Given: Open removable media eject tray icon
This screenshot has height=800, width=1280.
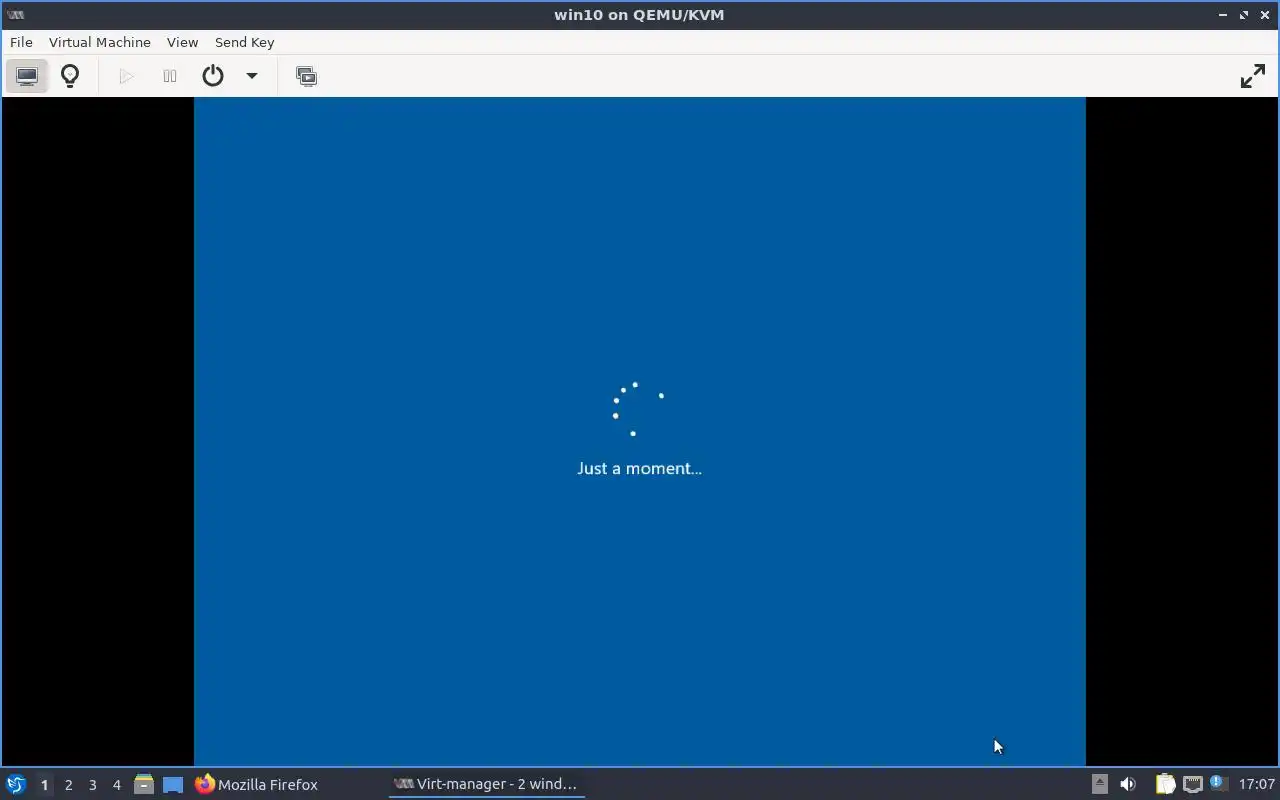Looking at the screenshot, I should [x=1099, y=784].
